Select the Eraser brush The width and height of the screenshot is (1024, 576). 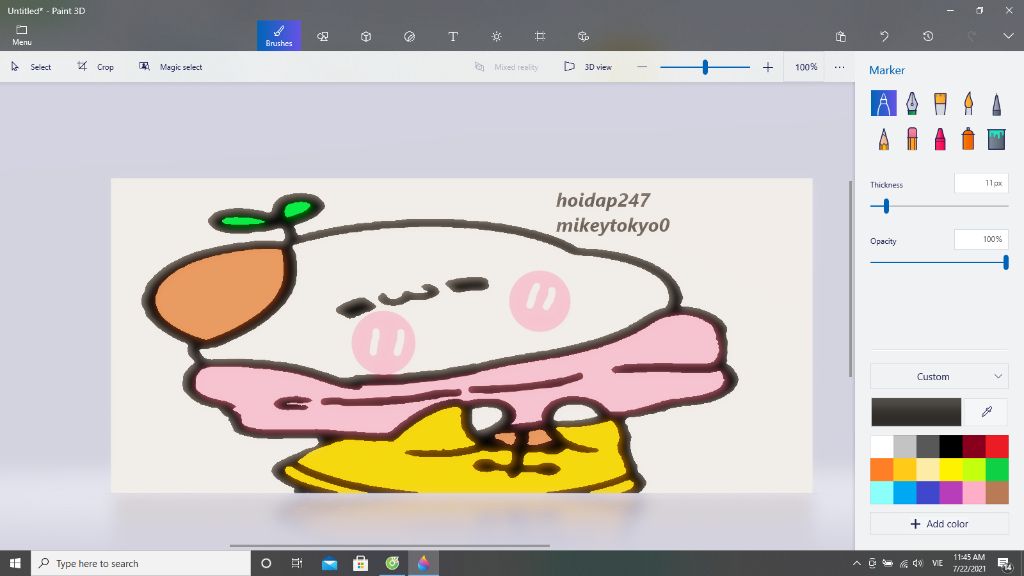tap(912, 138)
